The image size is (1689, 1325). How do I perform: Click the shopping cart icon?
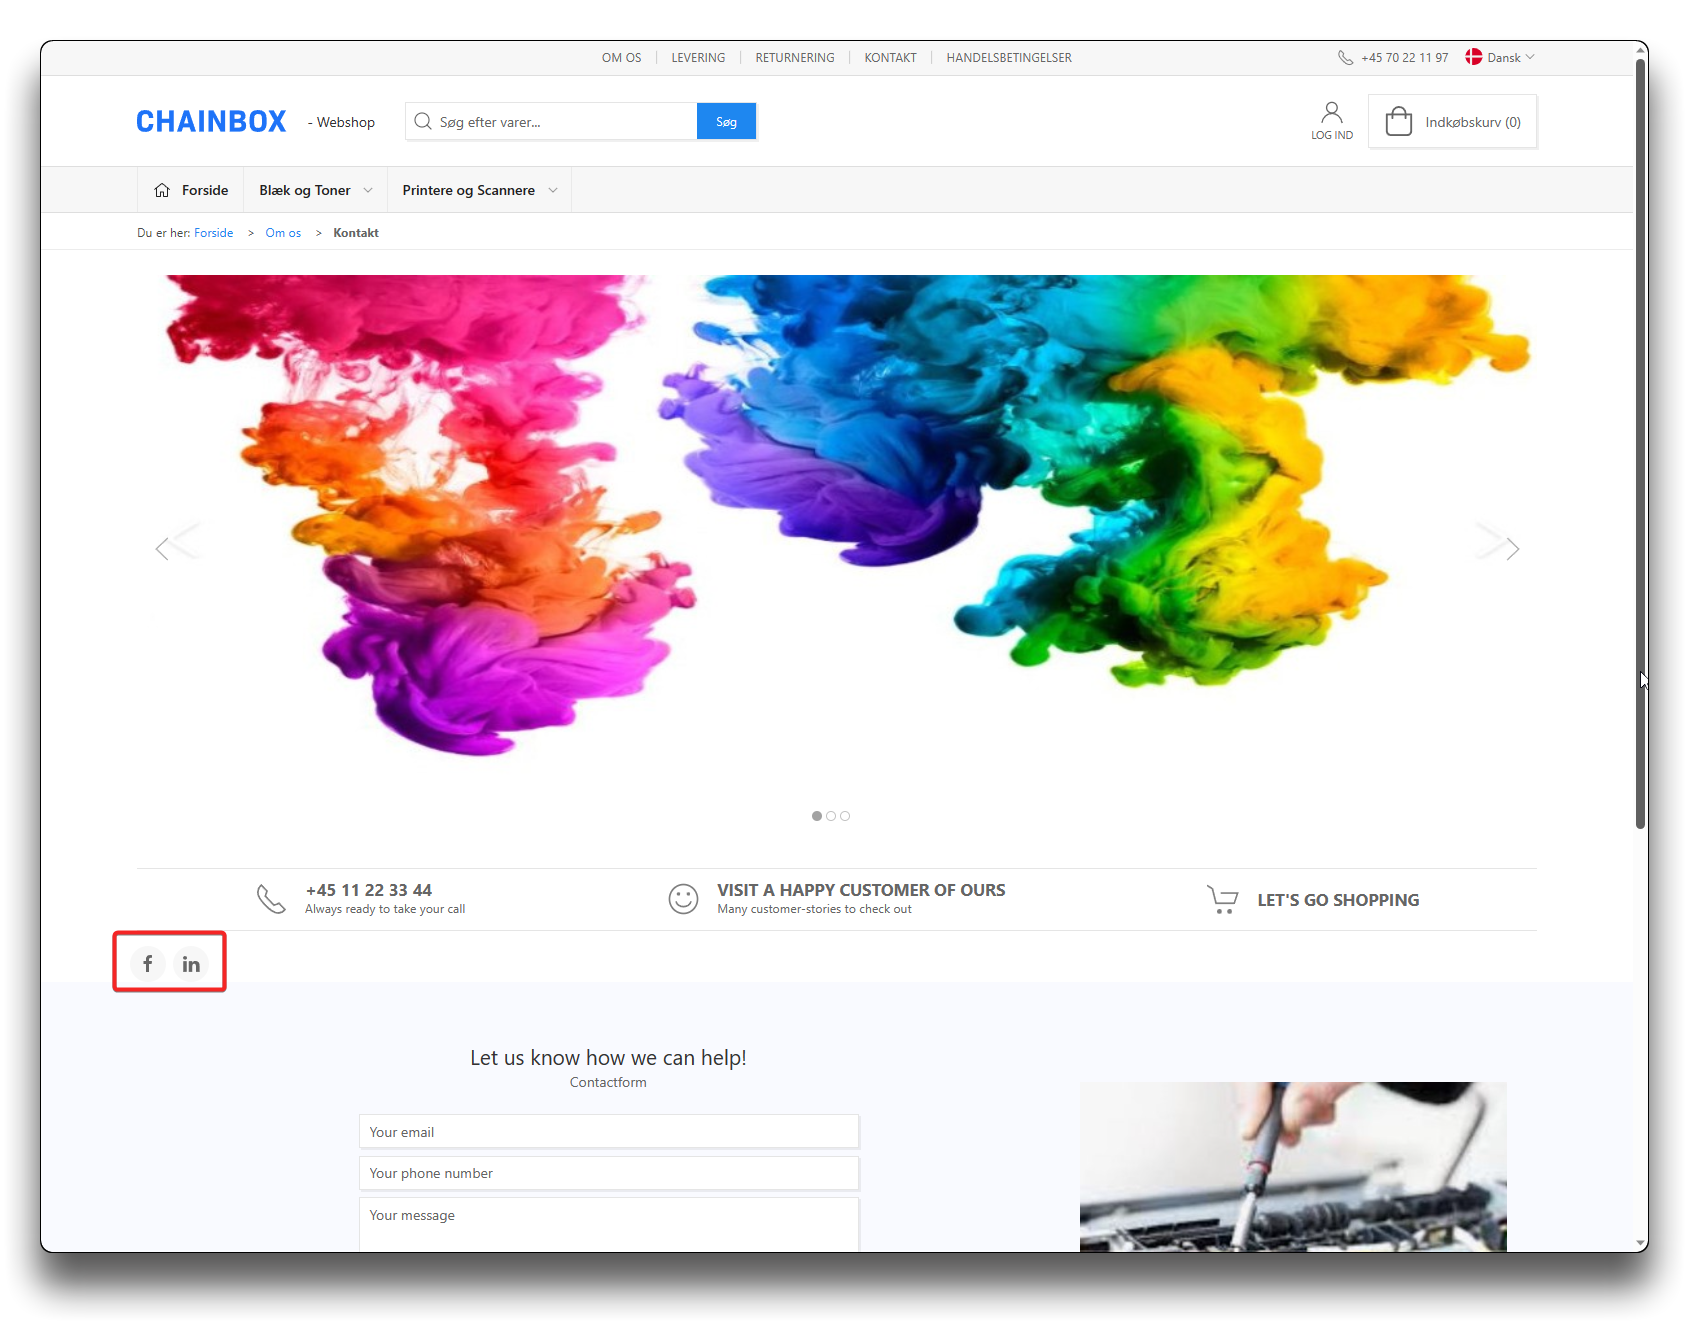point(1222,899)
